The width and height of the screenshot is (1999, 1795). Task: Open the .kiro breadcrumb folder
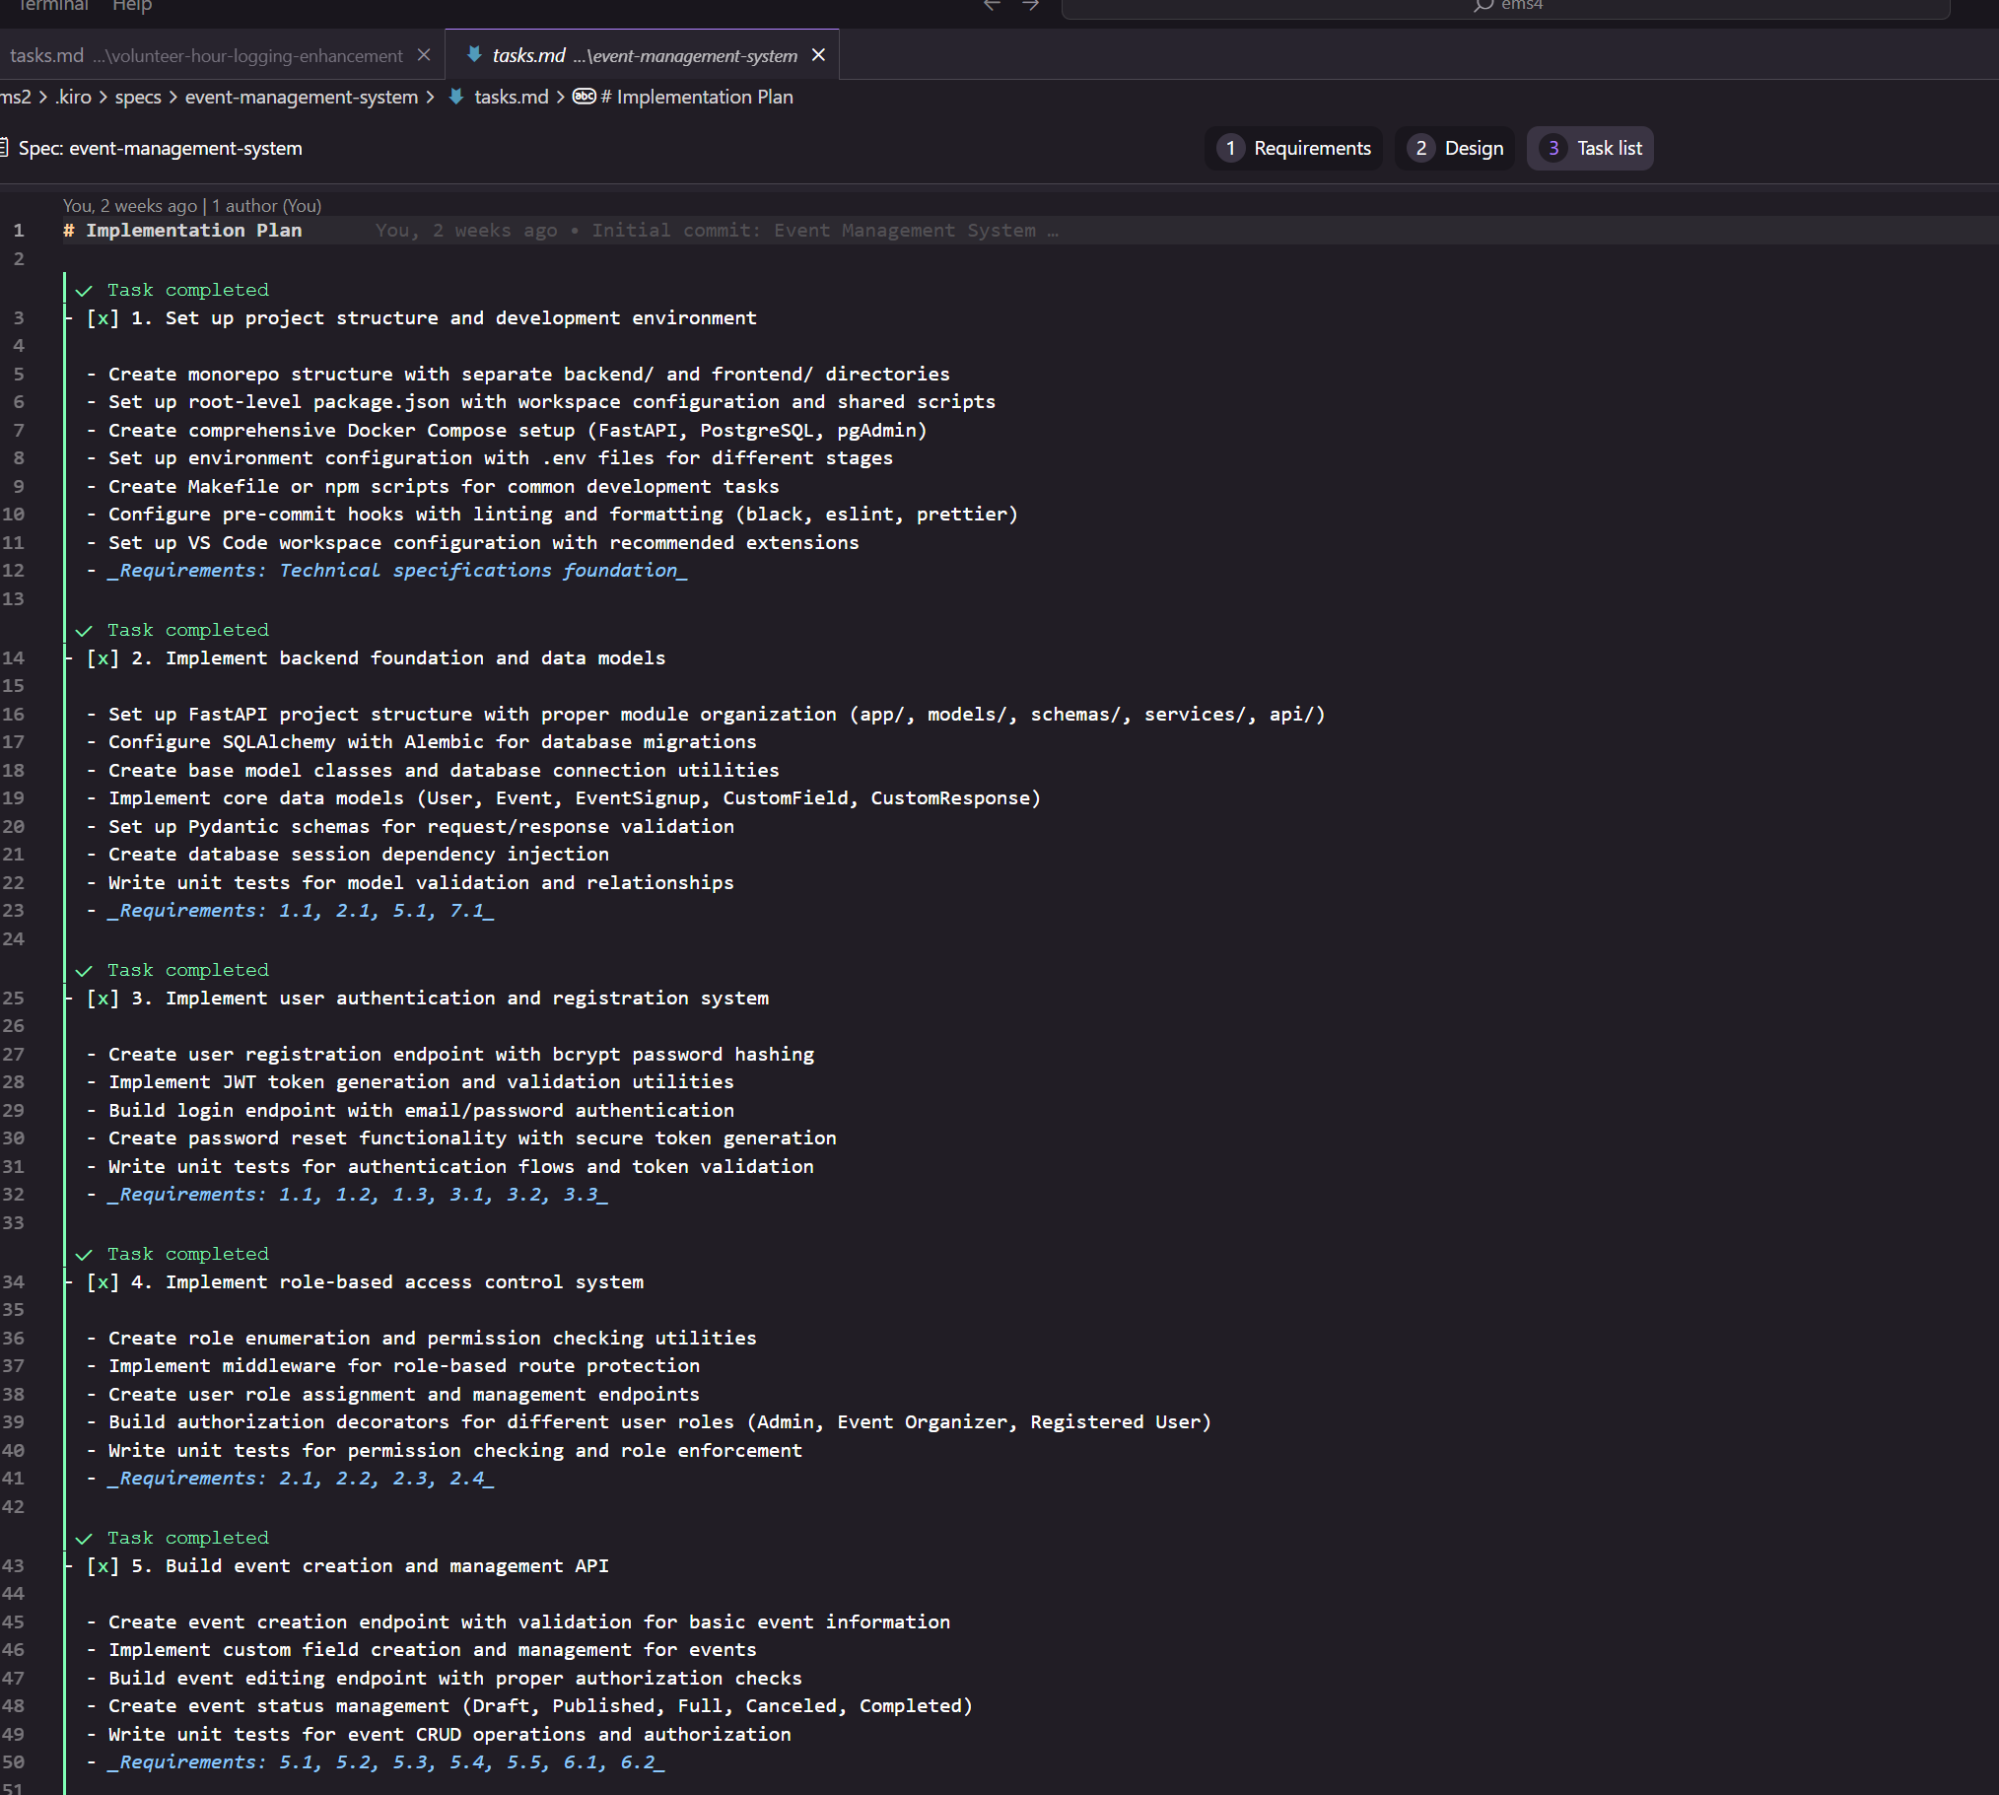point(73,97)
